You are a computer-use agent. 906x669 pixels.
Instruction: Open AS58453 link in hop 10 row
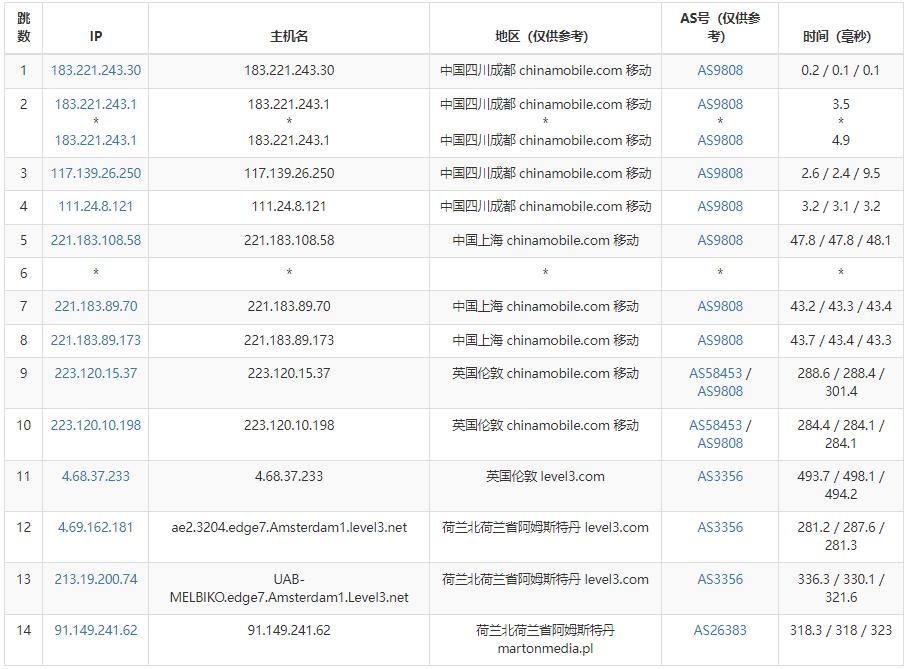click(x=715, y=425)
